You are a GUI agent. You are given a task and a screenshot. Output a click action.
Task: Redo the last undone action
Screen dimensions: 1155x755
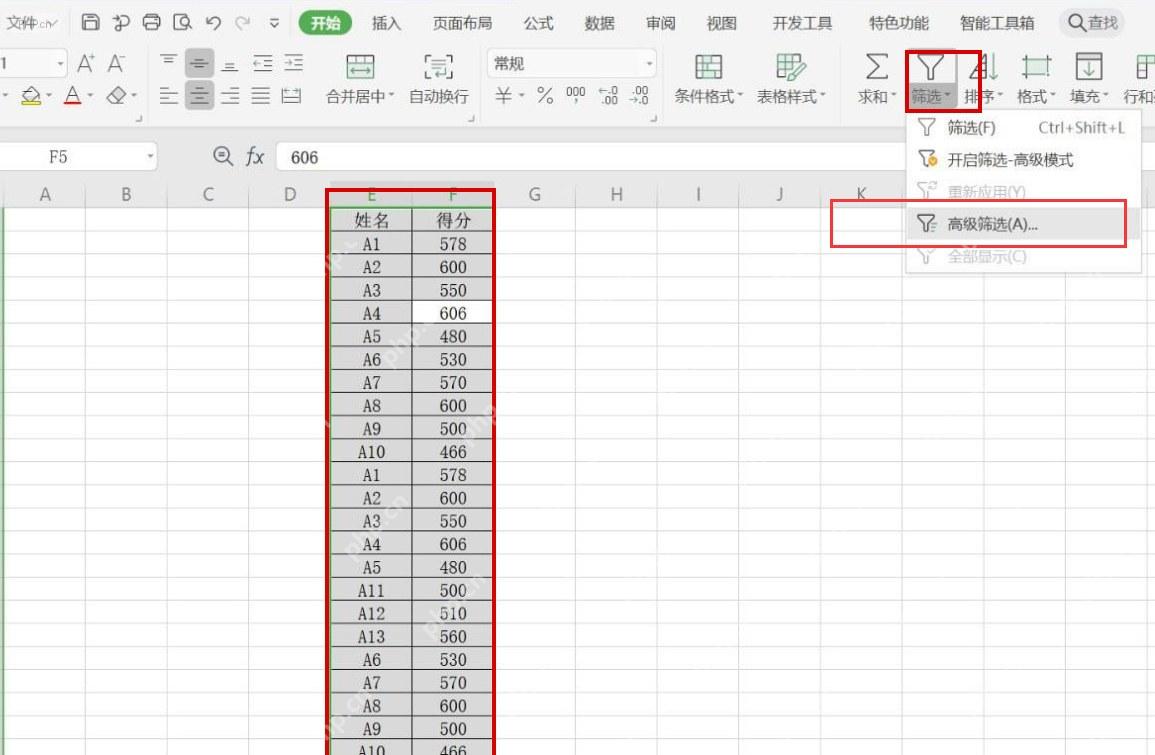[x=242, y=23]
